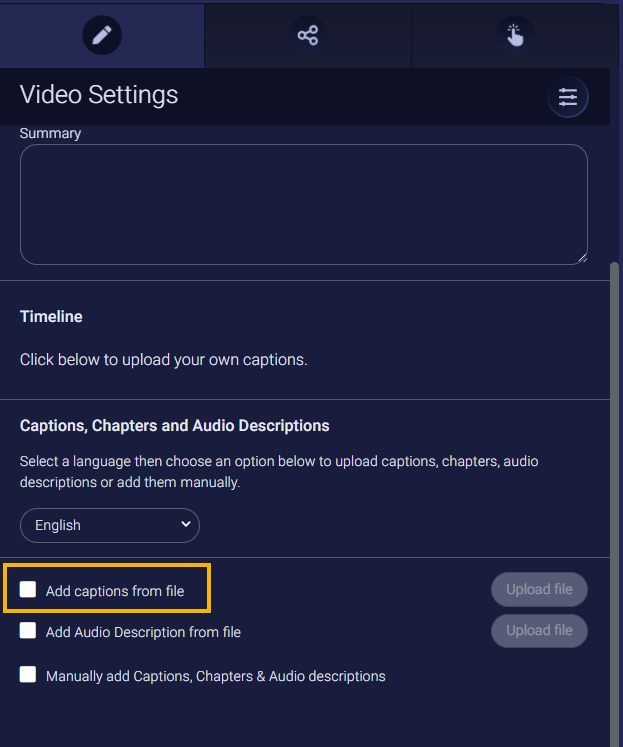This screenshot has height=747, width=623.
Task: Click the Video Settings panel title
Action: 99,95
